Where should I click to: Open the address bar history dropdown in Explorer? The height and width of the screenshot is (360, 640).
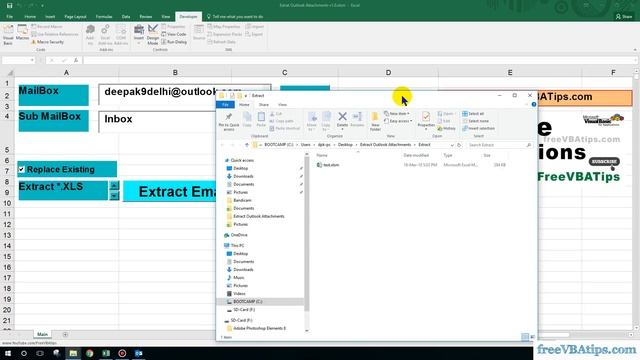pyautogui.click(x=452, y=145)
